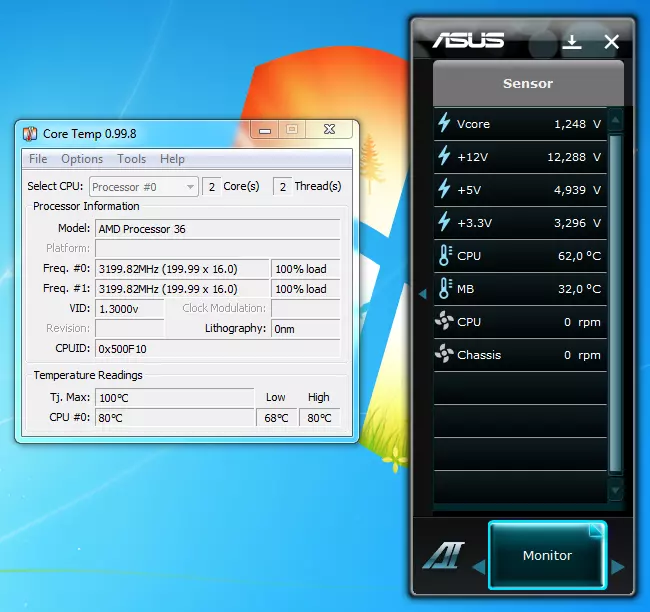Click the fan icon next to Chassis rpm
This screenshot has height=612, width=650.
click(444, 355)
